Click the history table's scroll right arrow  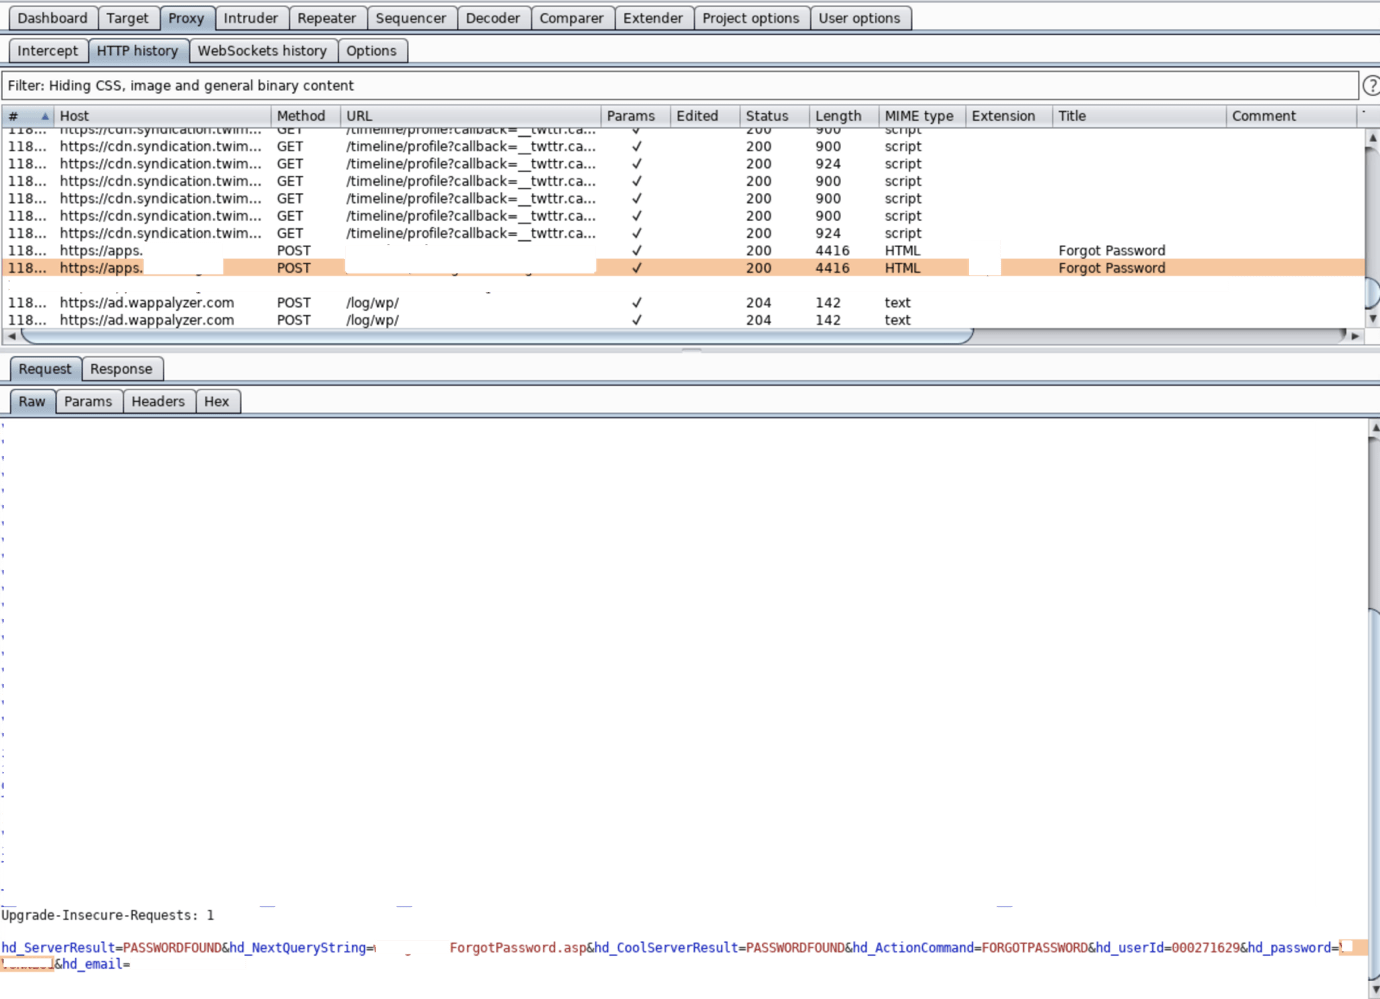[1355, 336]
